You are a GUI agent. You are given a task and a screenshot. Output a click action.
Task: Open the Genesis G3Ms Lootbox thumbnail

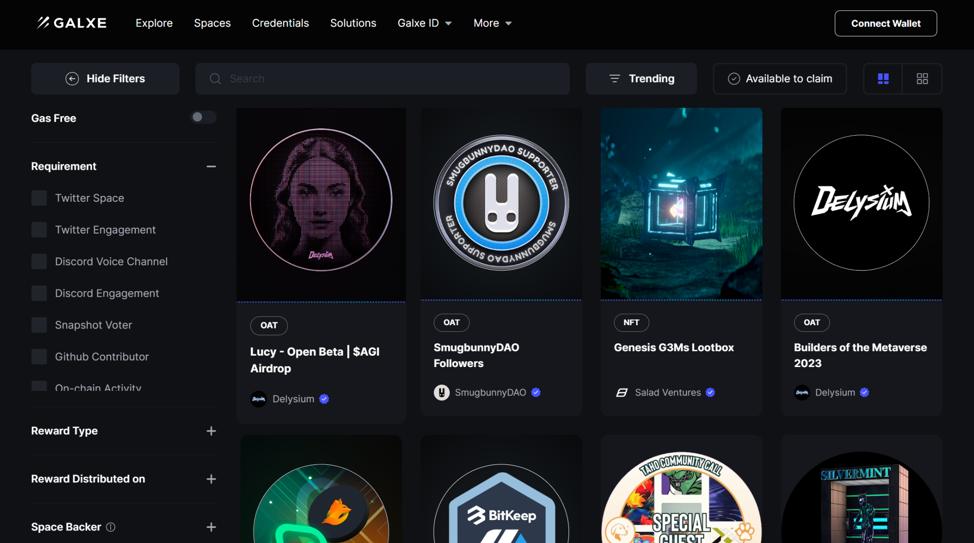click(681, 204)
